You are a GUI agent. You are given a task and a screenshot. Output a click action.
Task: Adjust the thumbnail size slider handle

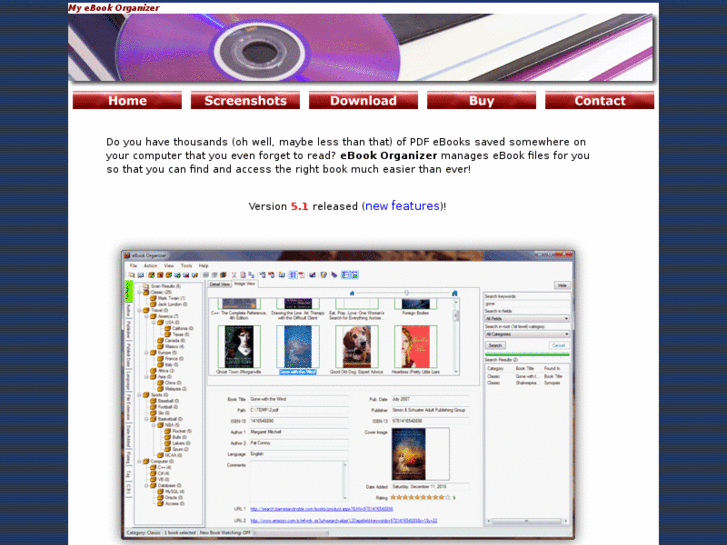407,293
